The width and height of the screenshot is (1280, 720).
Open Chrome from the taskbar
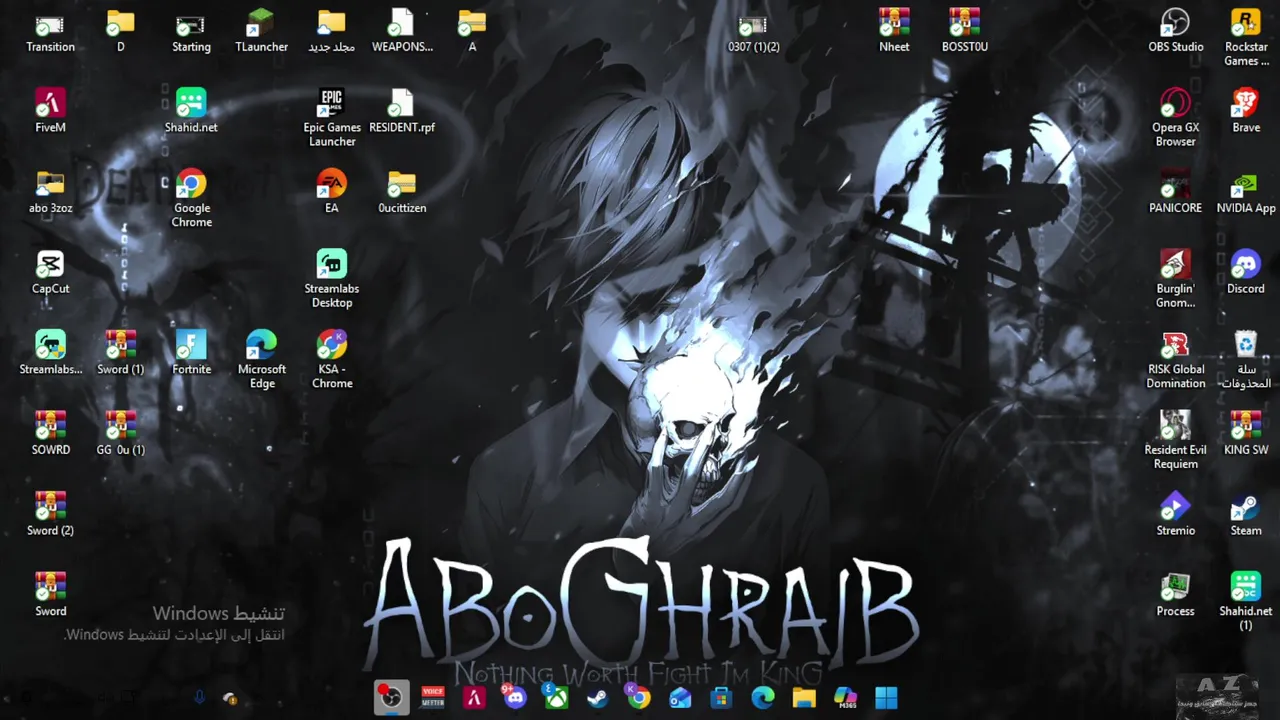click(638, 697)
